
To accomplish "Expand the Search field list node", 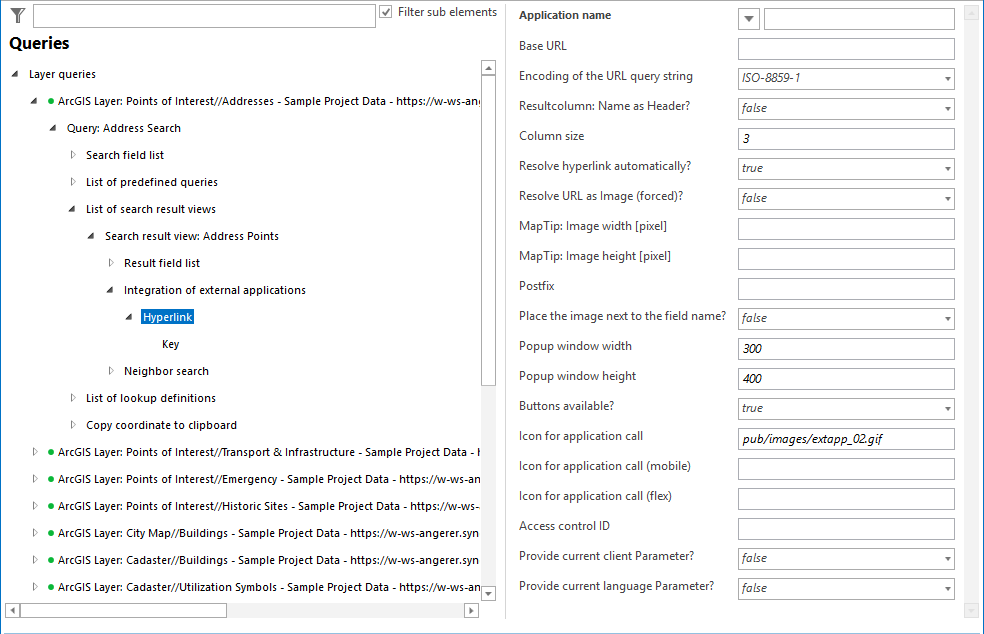I will coord(71,155).
